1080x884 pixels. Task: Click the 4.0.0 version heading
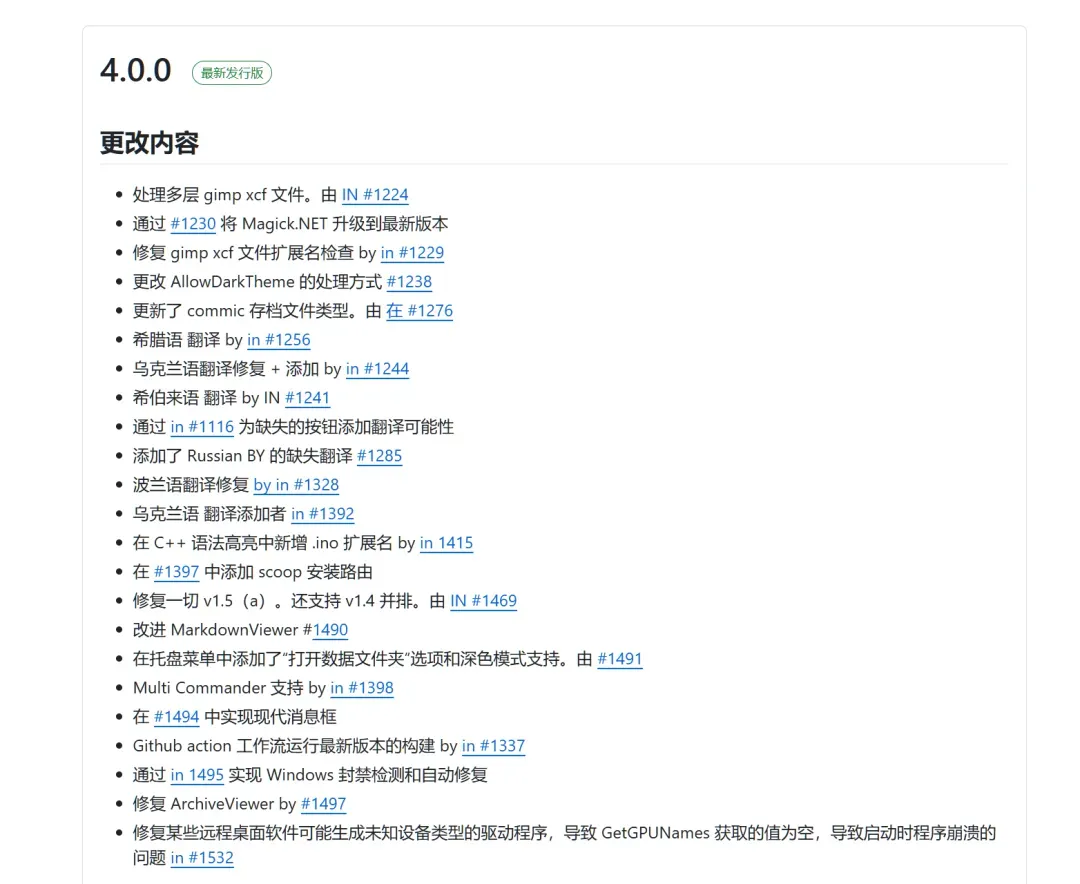click(x=136, y=71)
